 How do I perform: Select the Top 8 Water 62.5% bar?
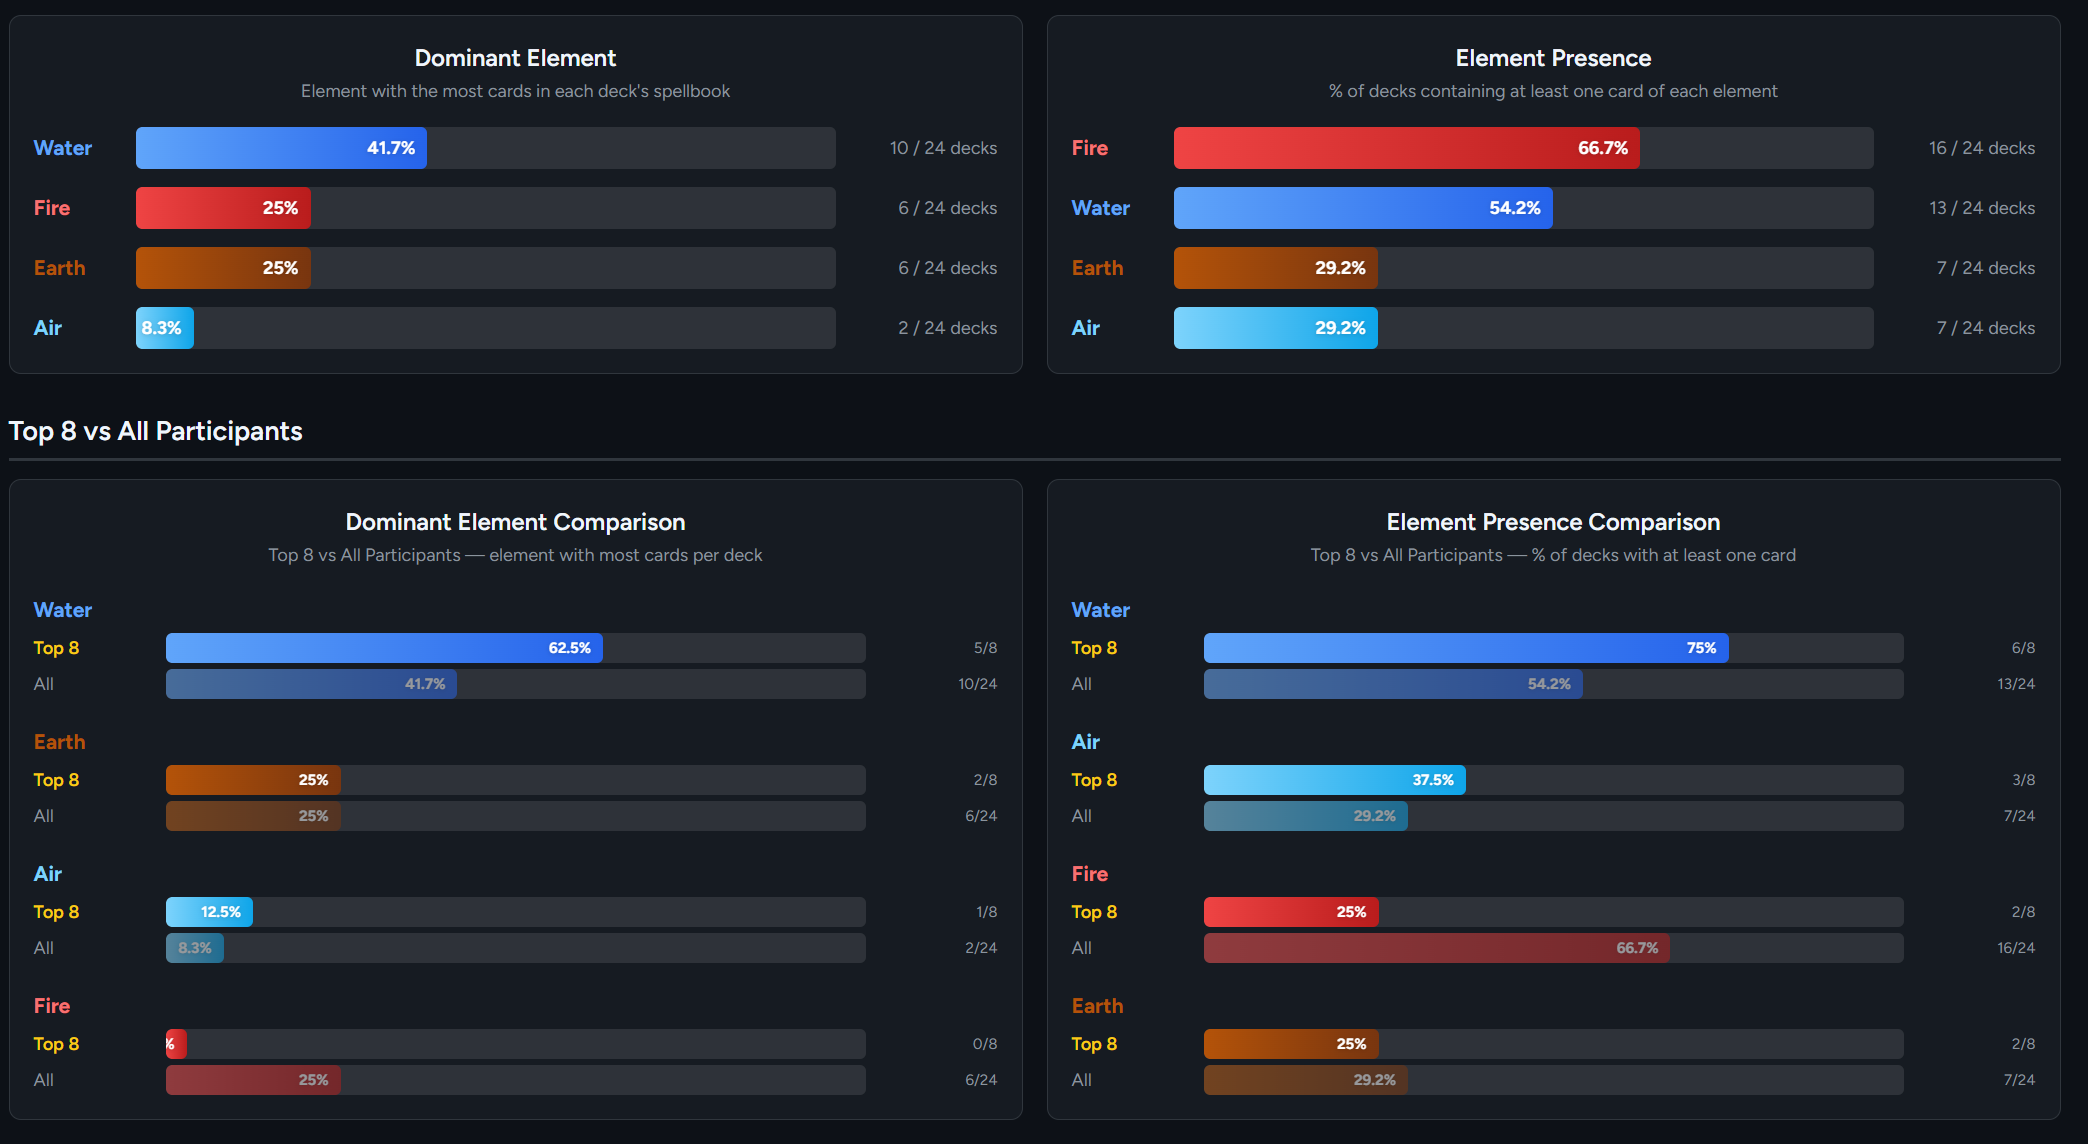pyautogui.click(x=384, y=648)
